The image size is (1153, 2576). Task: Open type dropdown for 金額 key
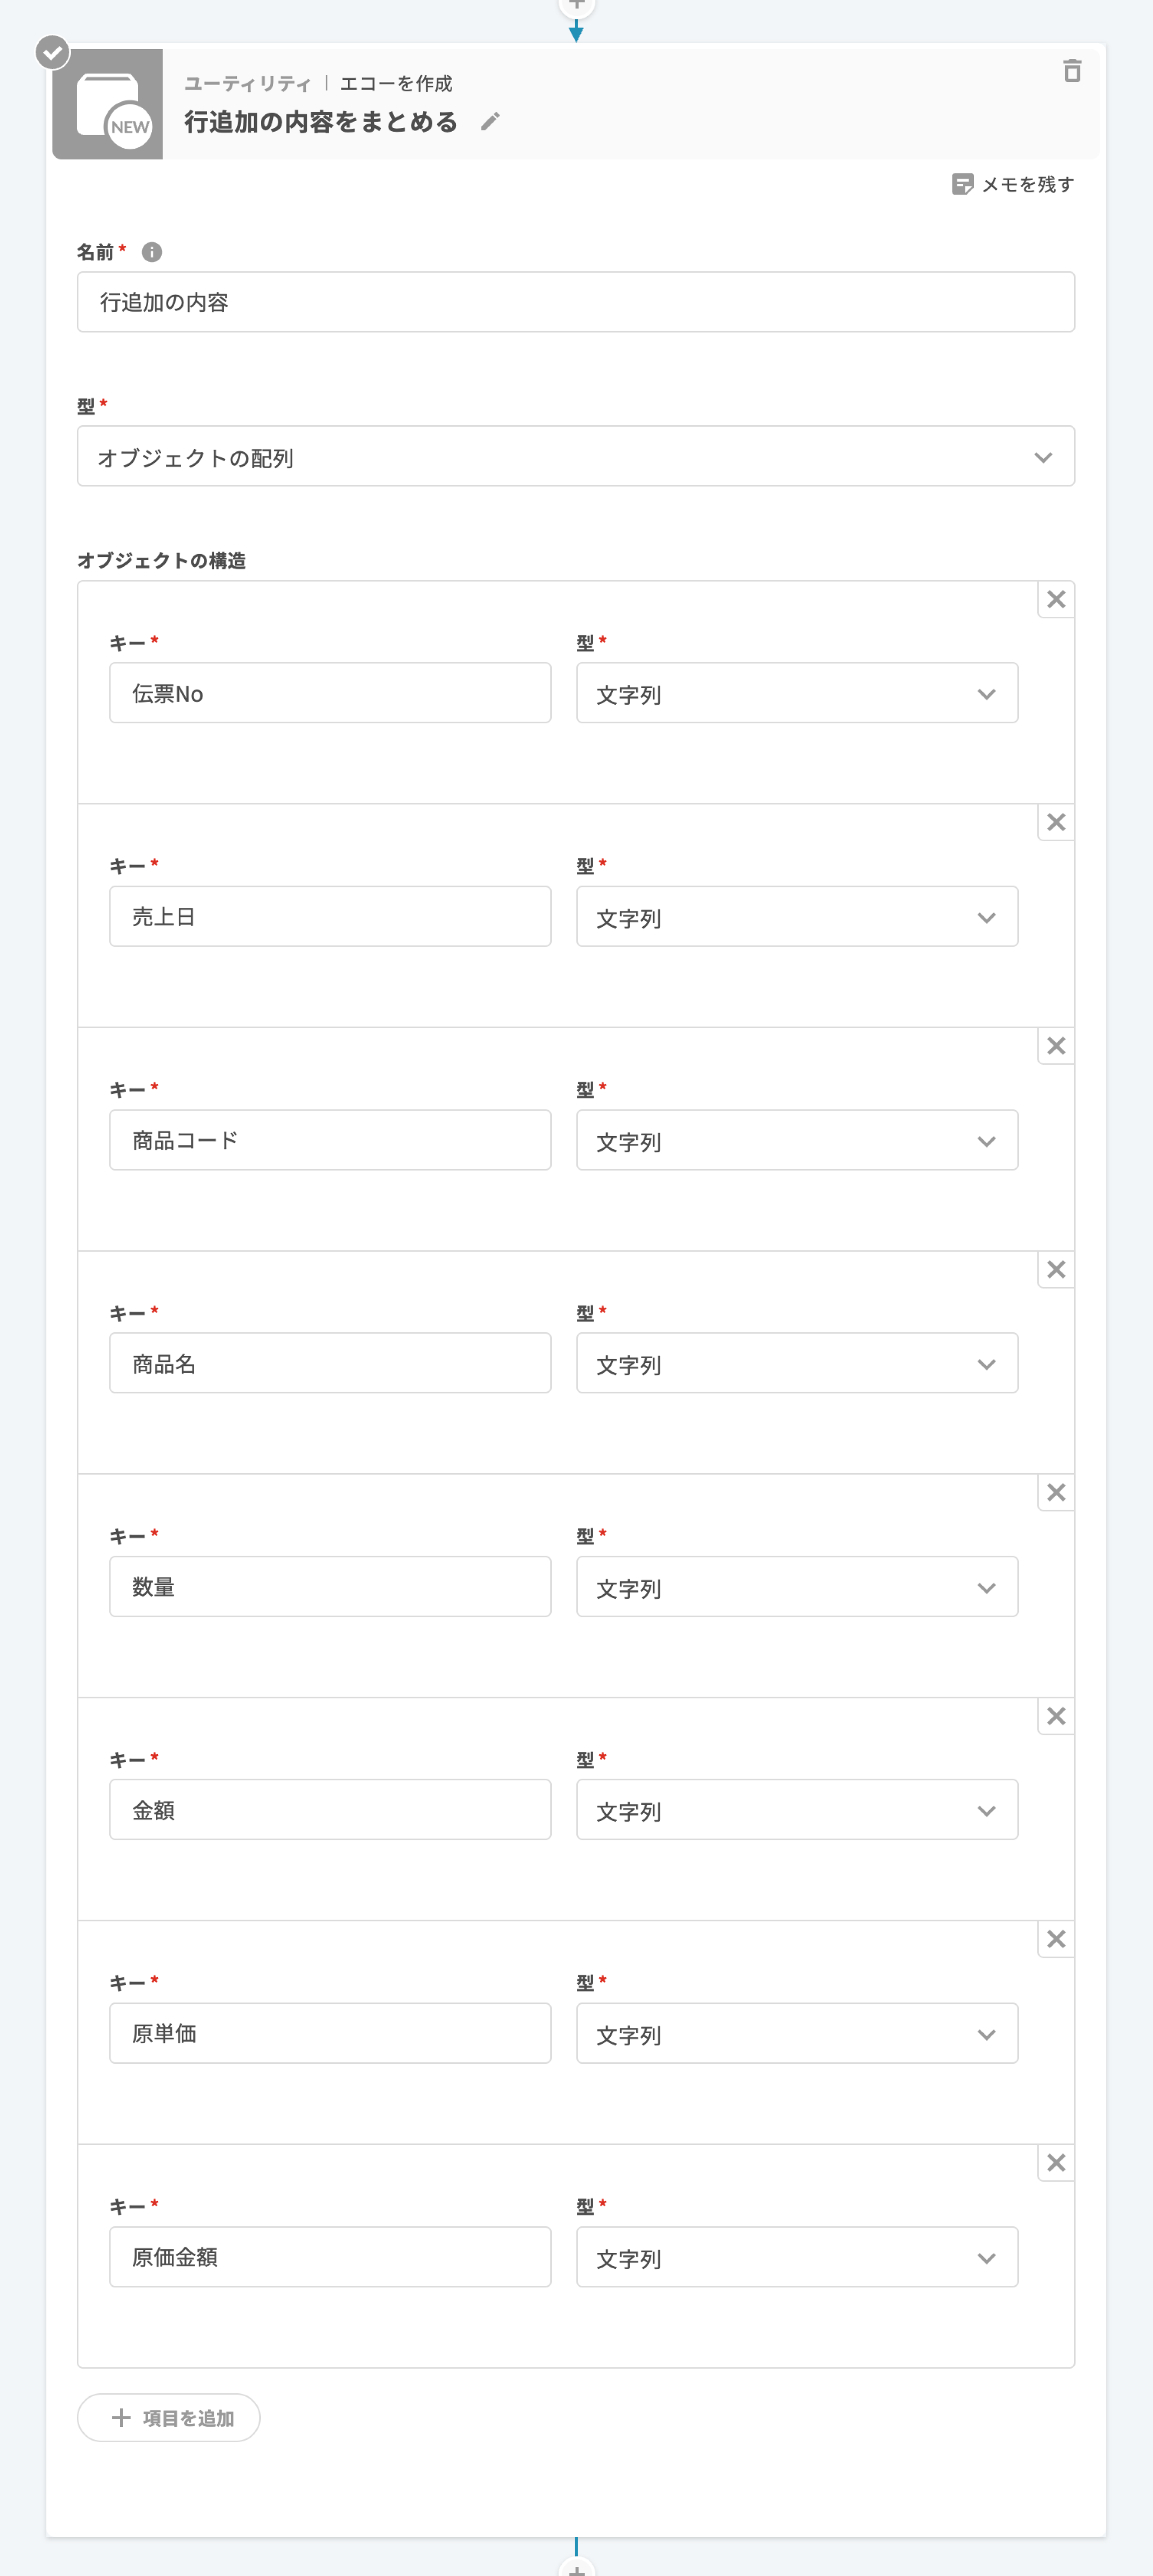(x=796, y=1810)
